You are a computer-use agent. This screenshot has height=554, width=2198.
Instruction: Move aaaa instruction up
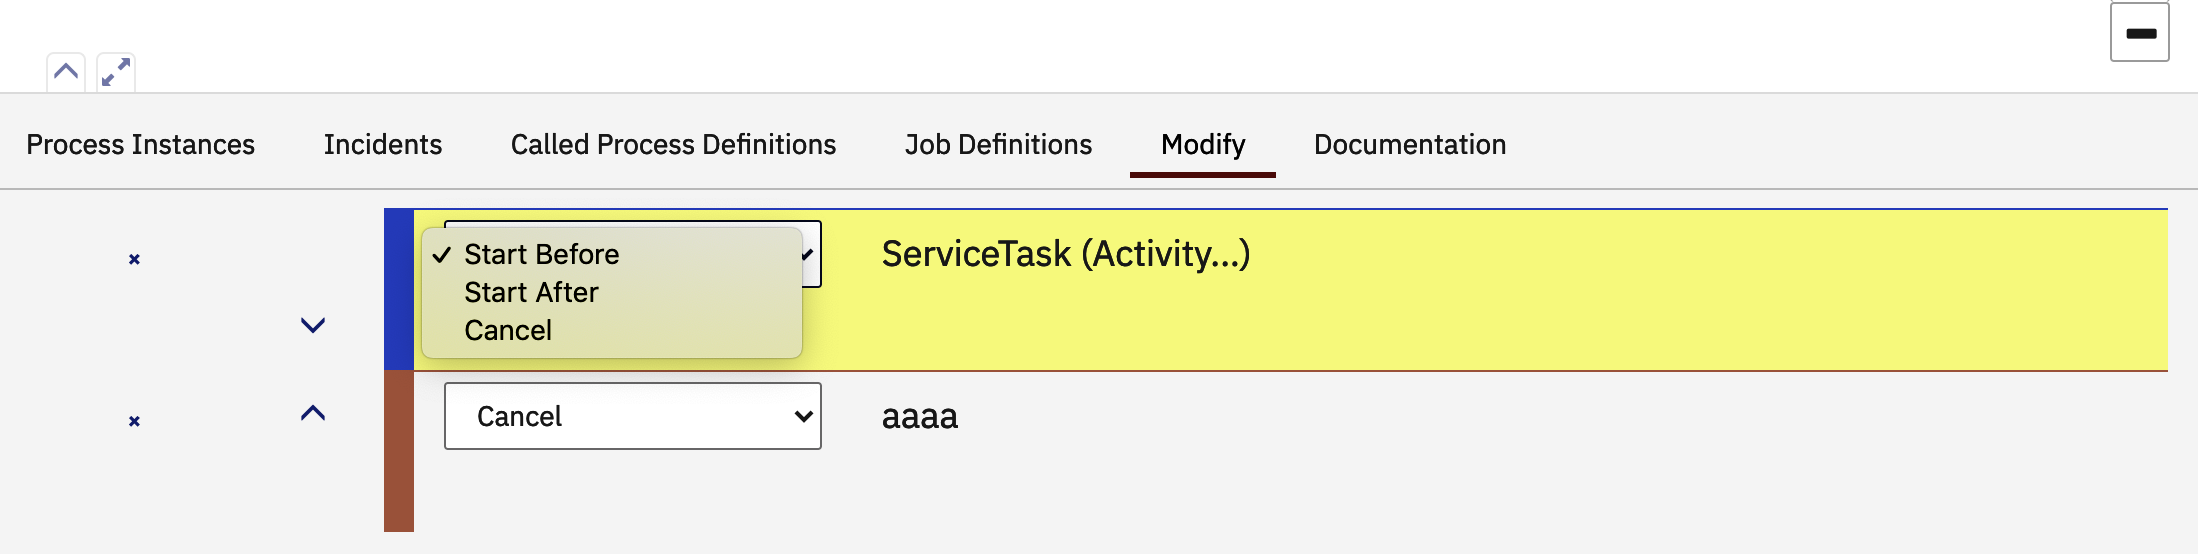coord(313,413)
